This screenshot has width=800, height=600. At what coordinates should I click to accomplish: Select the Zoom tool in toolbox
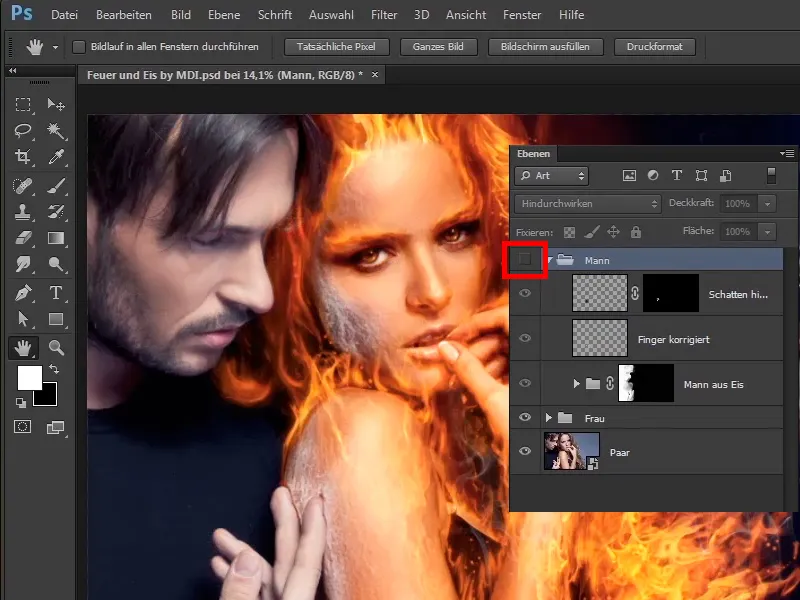tap(56, 348)
